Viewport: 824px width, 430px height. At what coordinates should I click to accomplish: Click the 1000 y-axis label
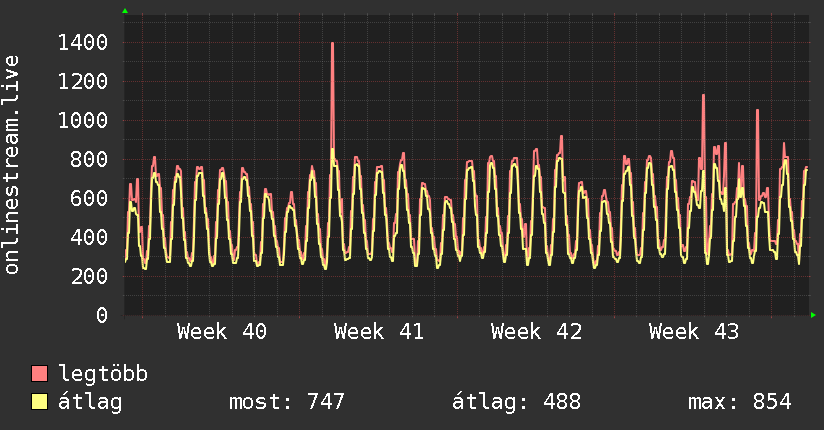[x=83, y=120]
